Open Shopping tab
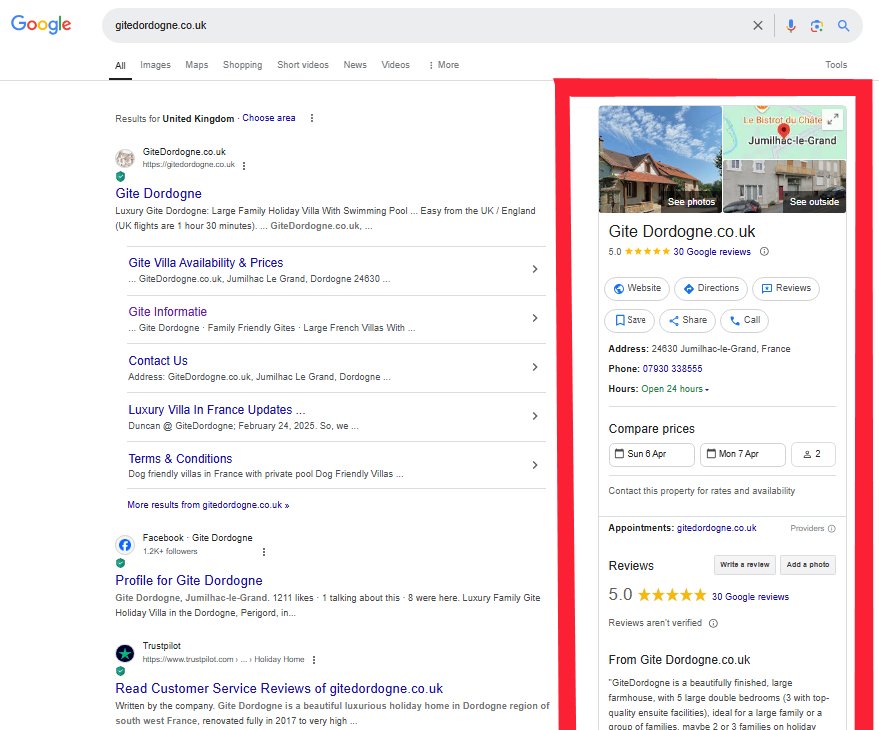Screen dimensions: 879x730 [x=243, y=65]
